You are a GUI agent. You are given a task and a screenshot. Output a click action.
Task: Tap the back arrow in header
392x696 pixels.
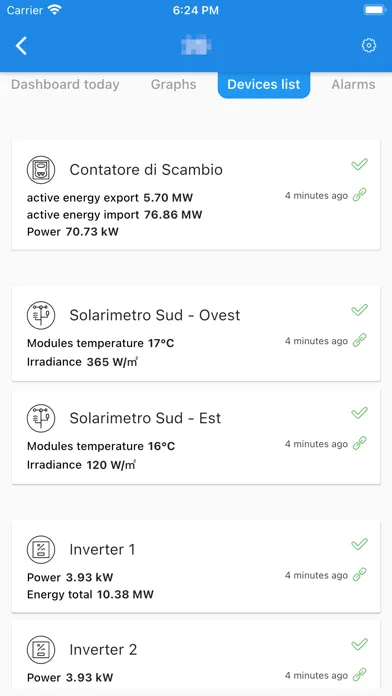click(x=21, y=46)
